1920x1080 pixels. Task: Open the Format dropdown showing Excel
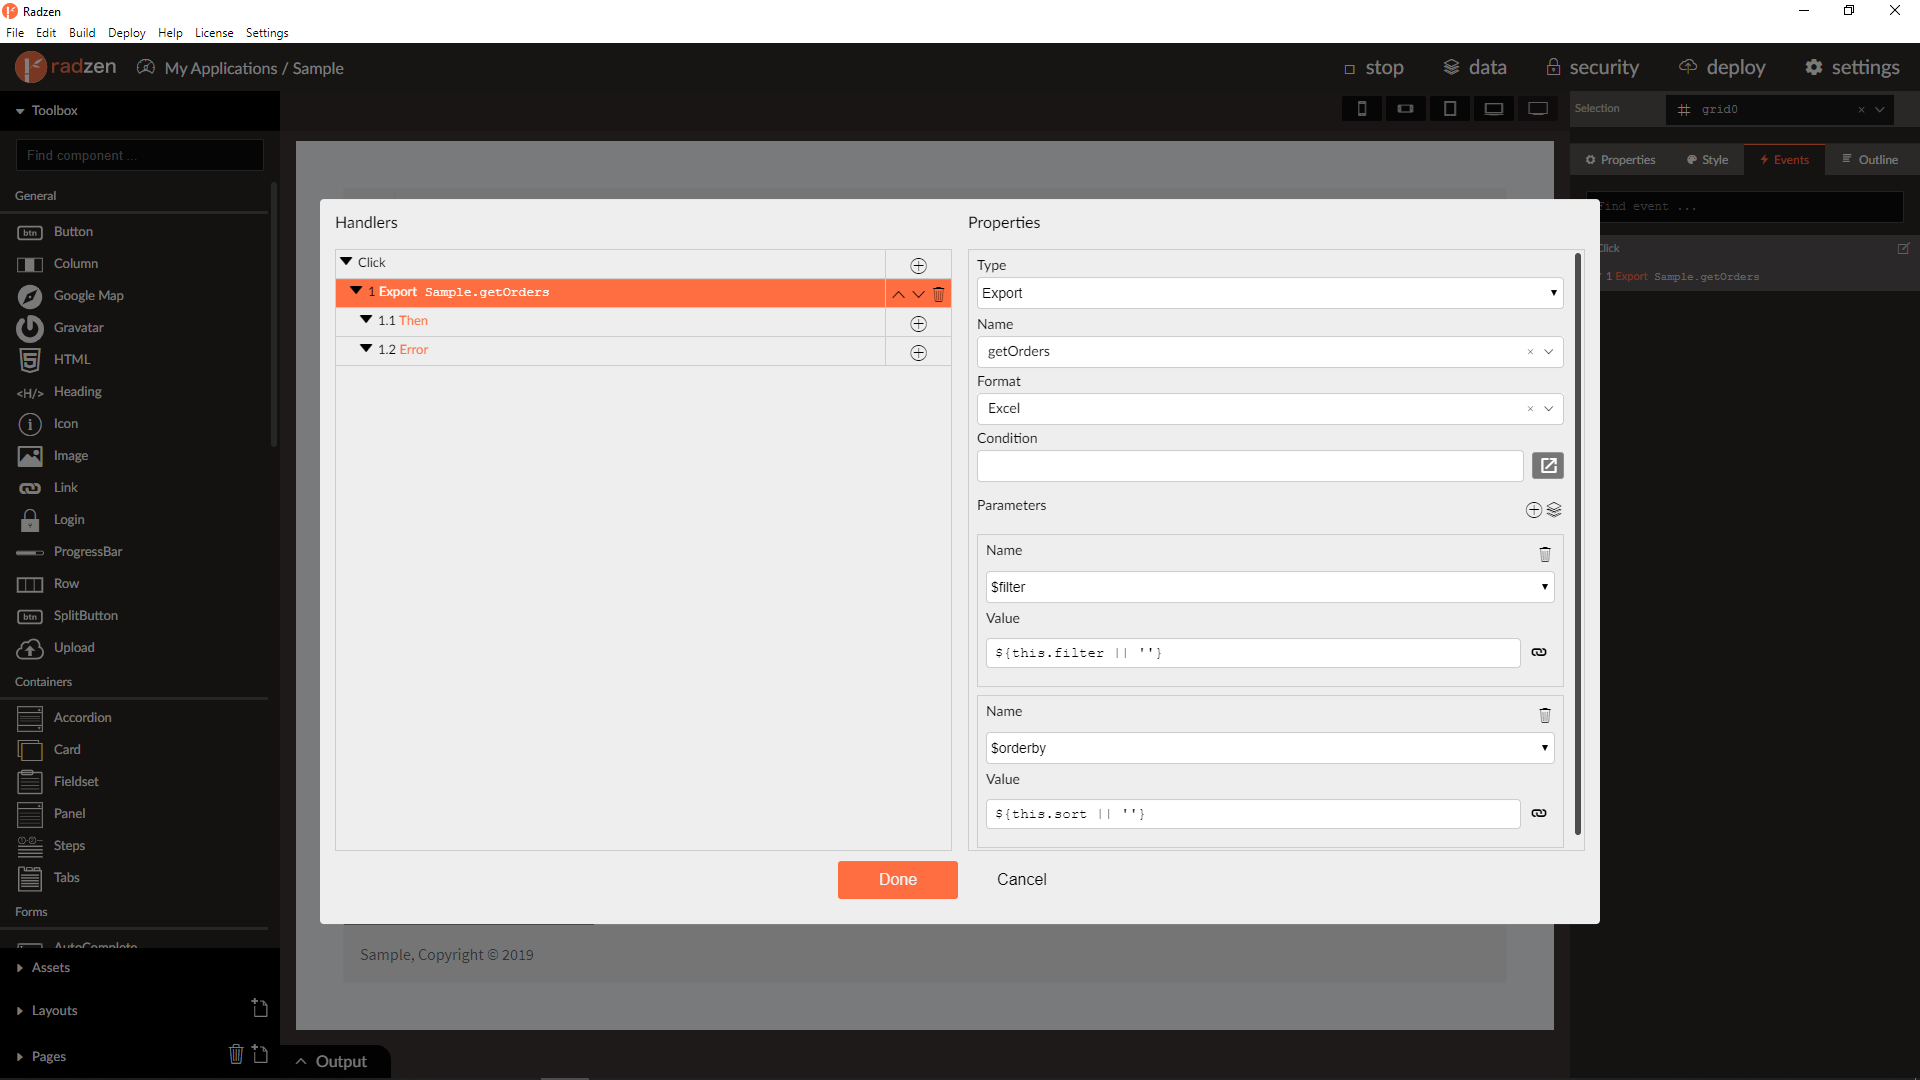pos(1269,409)
